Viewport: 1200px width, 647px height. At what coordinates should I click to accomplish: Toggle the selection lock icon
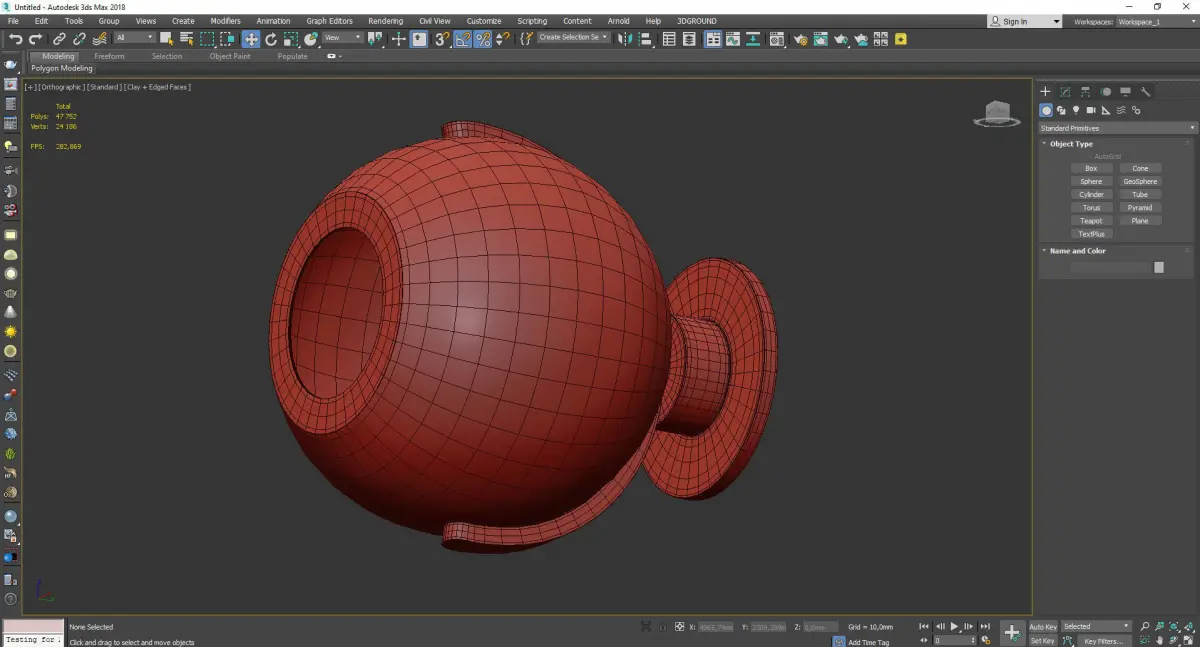[x=662, y=627]
